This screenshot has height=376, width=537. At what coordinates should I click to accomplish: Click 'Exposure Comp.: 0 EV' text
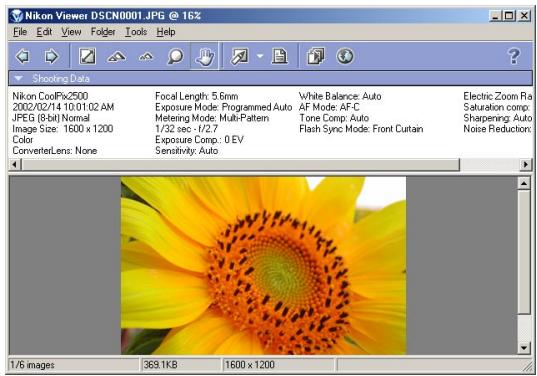(x=199, y=140)
